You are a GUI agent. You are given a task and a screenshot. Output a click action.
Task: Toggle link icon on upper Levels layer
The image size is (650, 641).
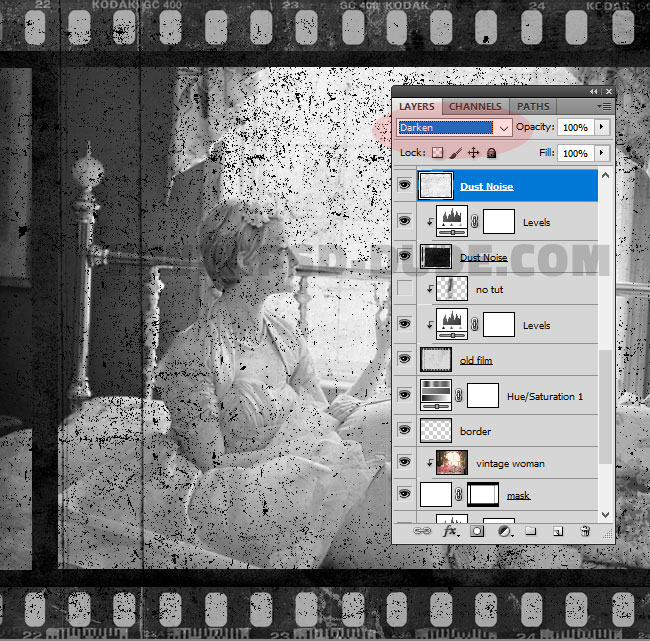475,222
